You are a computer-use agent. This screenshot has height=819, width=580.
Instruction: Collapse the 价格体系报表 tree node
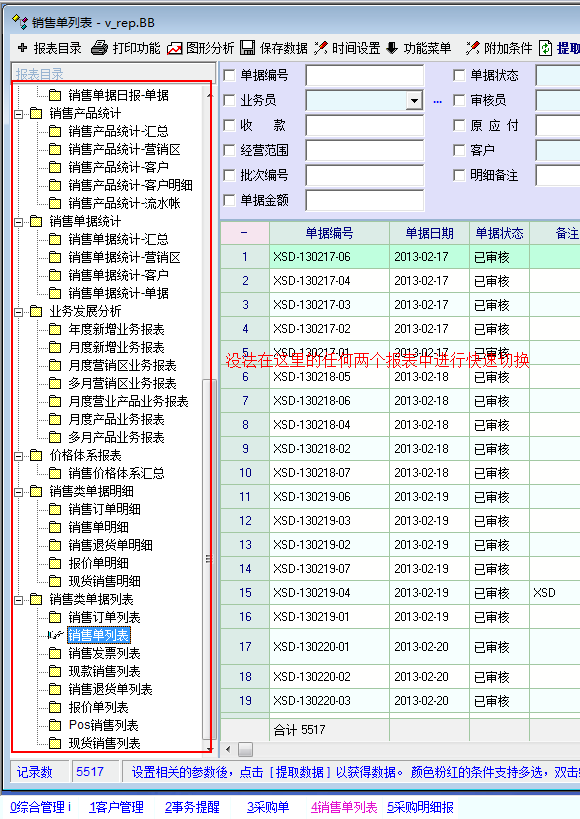click(x=19, y=456)
